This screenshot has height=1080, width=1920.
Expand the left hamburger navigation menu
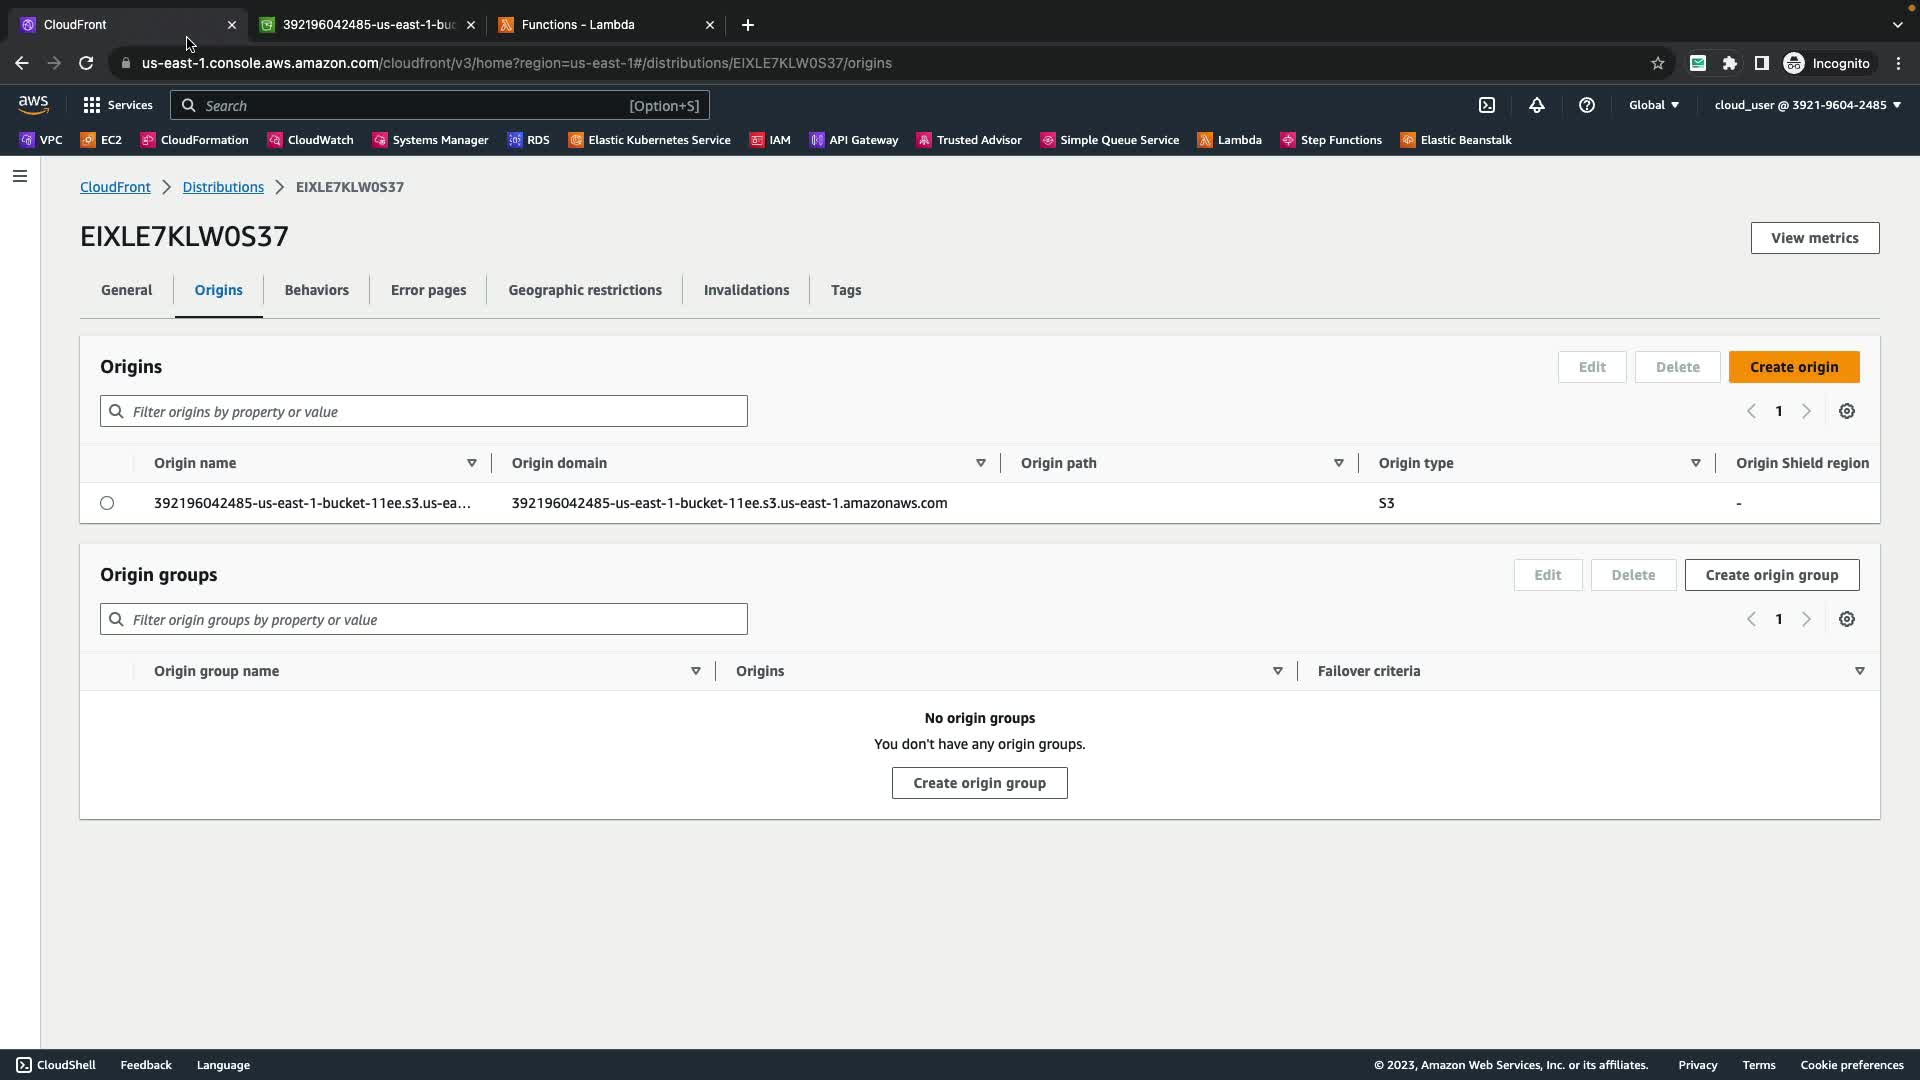tap(19, 176)
